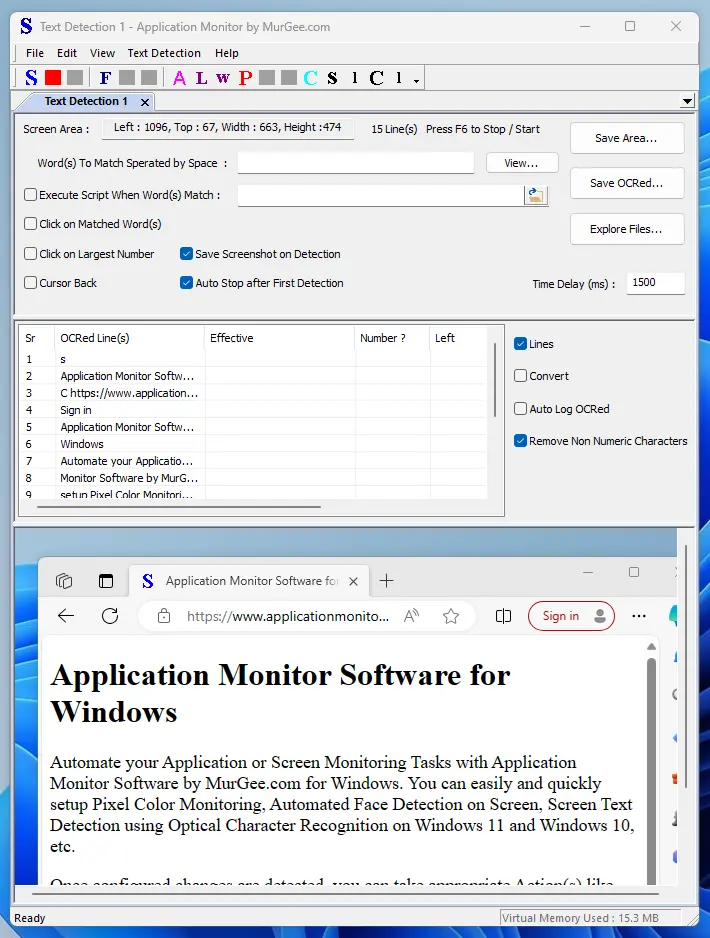Expand the toolbar overflow arrow
710x938 pixels.
416,80
